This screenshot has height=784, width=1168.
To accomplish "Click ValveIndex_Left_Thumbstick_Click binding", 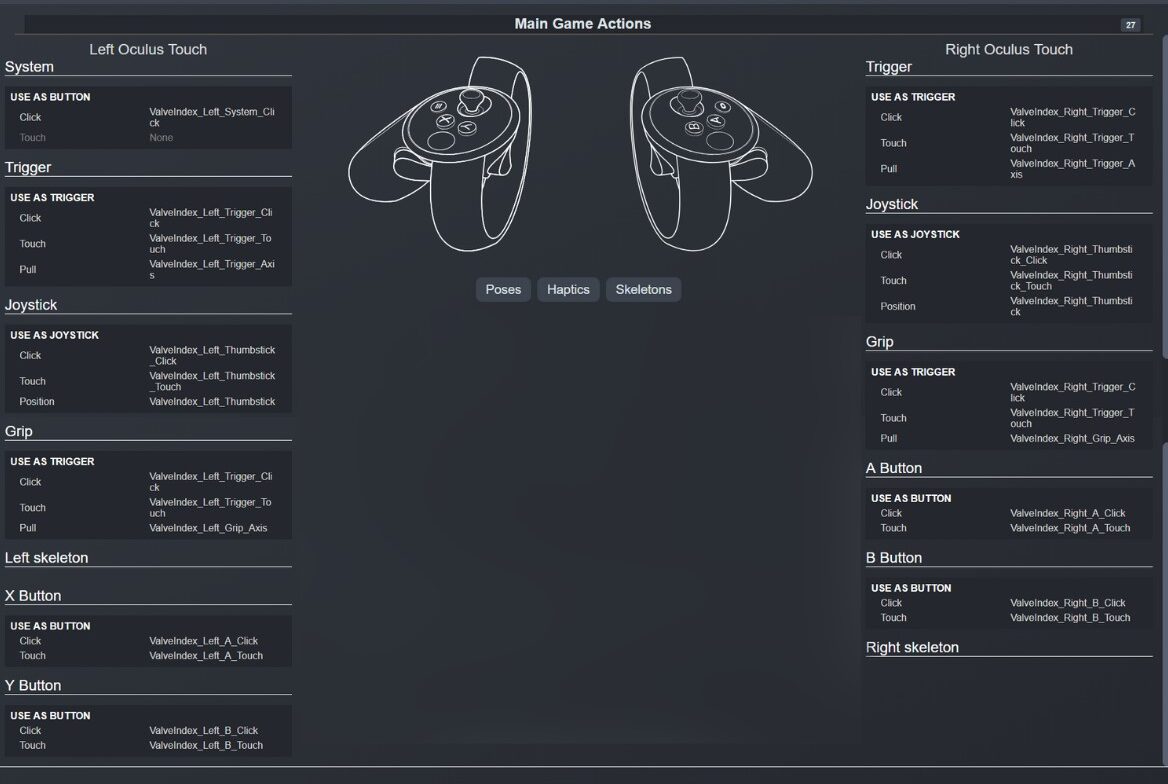I will [212, 355].
